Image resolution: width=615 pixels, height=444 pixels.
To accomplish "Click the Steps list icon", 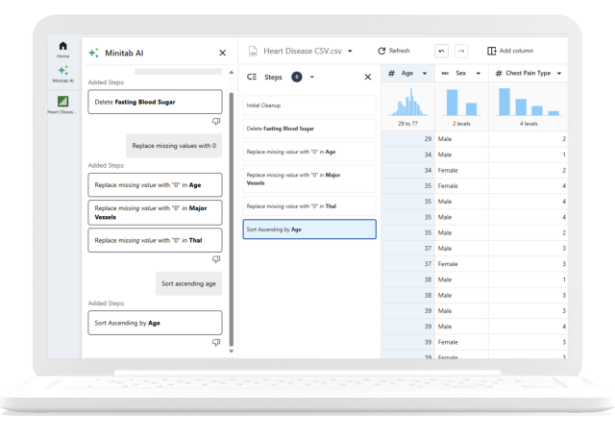I will point(252,77).
